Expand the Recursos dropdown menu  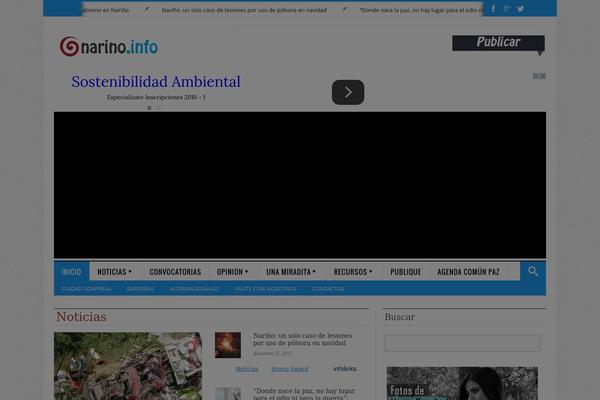pyautogui.click(x=353, y=271)
